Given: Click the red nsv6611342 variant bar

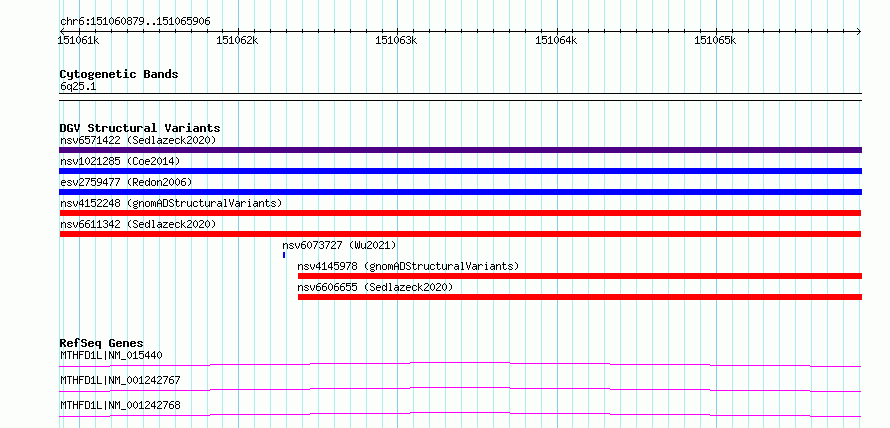Looking at the screenshot, I should [x=460, y=234].
